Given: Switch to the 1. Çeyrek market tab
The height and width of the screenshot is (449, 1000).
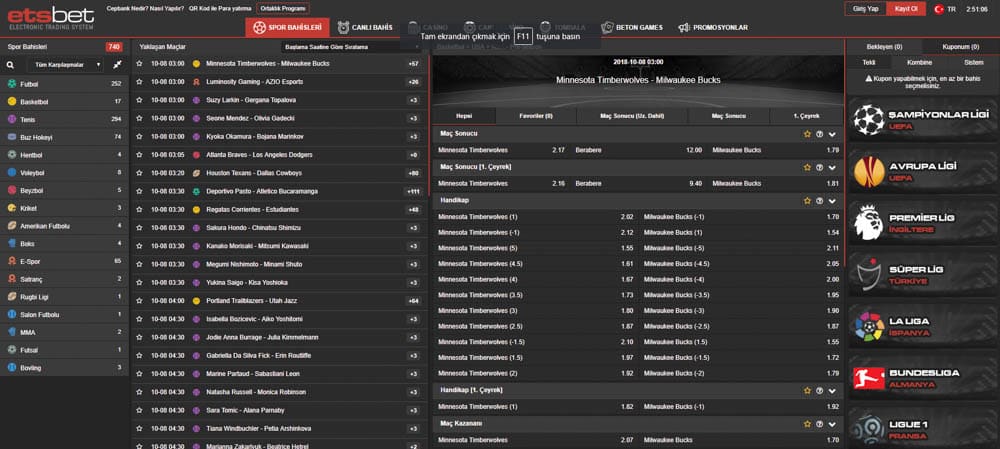Looking at the screenshot, I should (806, 116).
